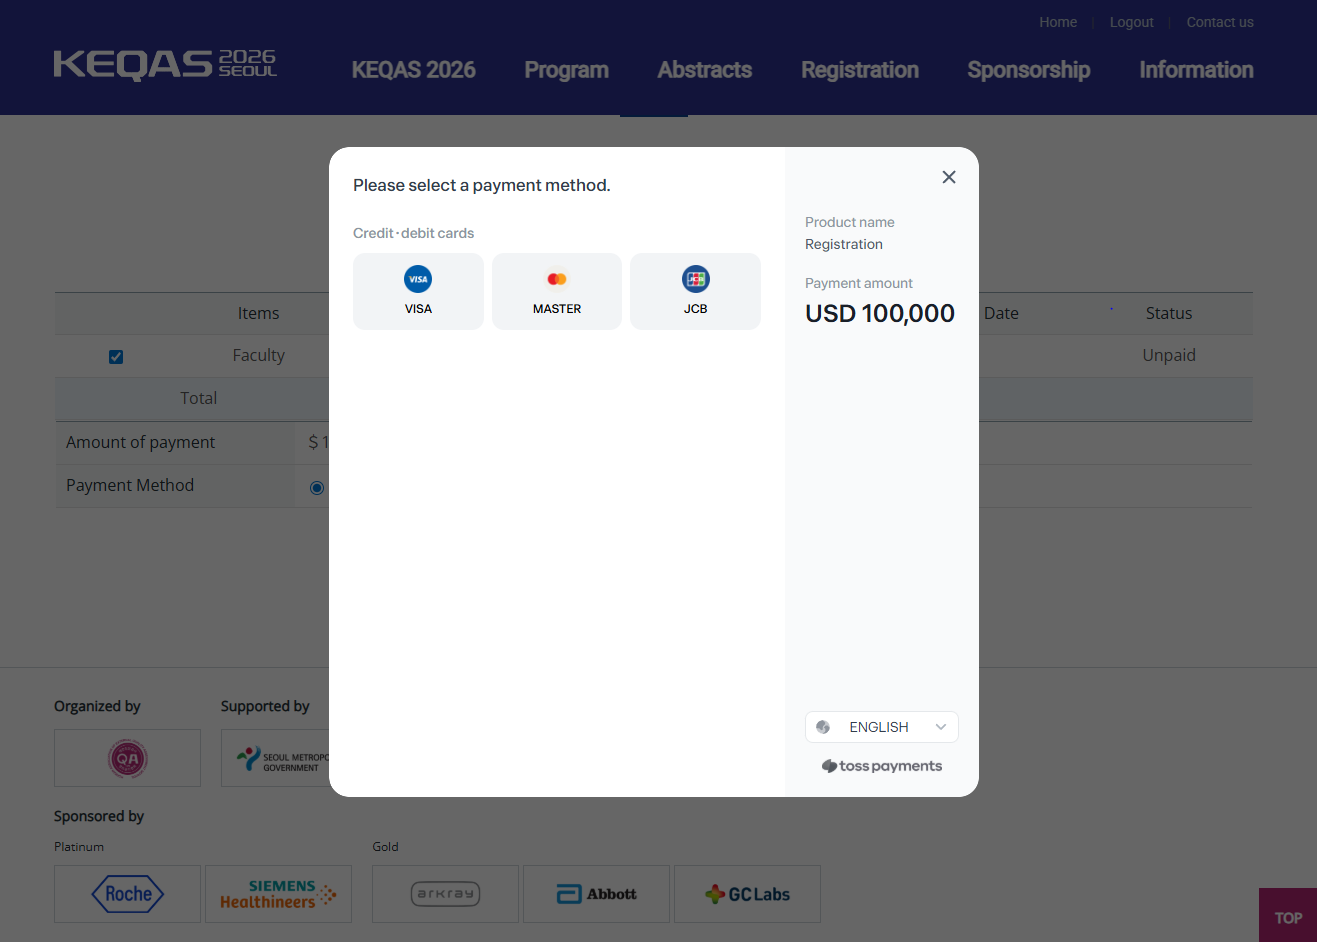Viewport: 1317px width, 942px height.
Task: Click the Roche sponsor logo
Action: [127, 894]
